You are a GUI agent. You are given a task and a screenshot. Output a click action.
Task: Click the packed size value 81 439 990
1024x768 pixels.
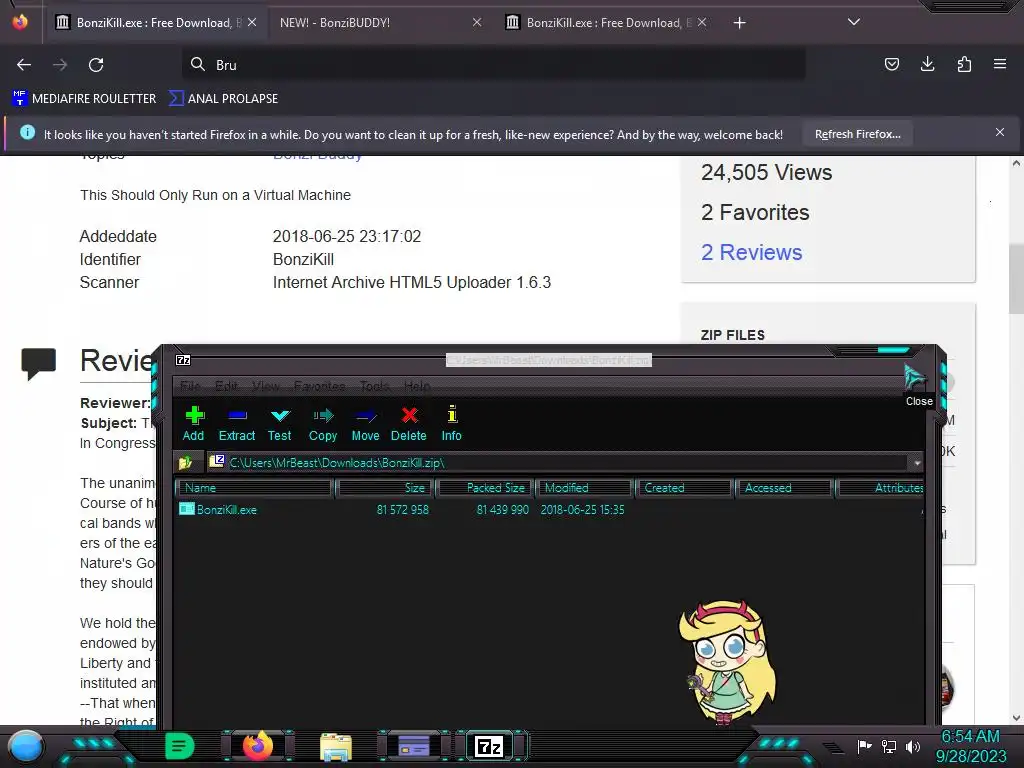click(502, 509)
